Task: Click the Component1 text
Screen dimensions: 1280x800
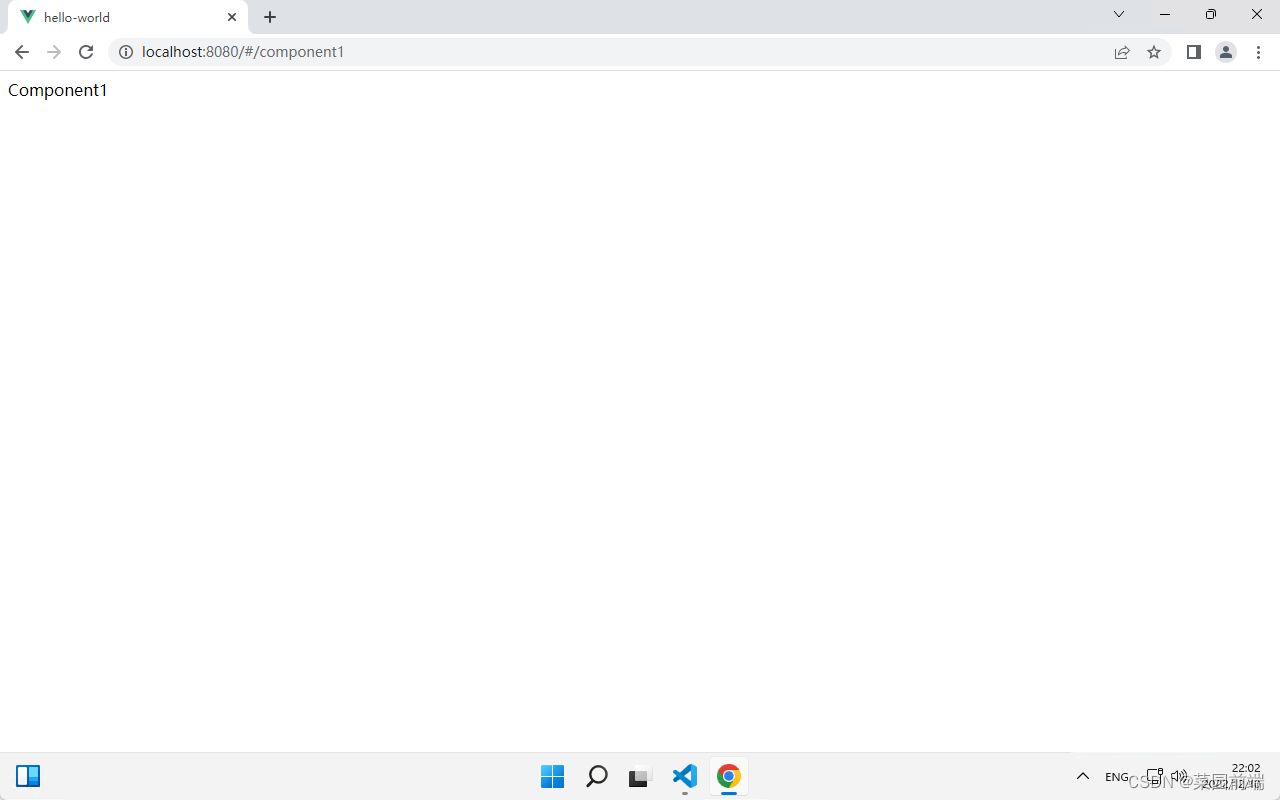Action: pos(58,90)
